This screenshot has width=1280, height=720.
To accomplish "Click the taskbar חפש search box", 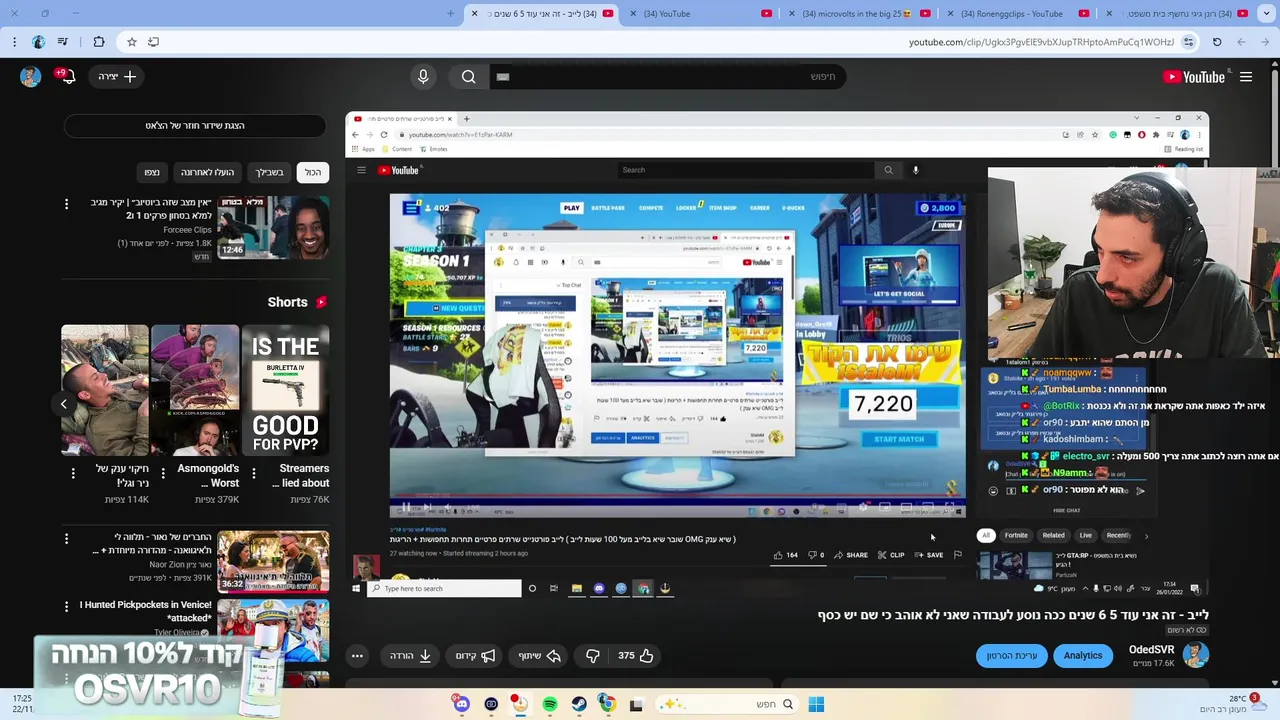I will pos(726,705).
